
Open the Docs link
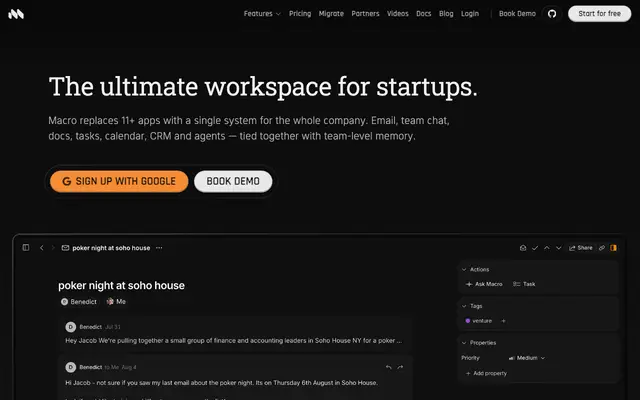click(424, 14)
